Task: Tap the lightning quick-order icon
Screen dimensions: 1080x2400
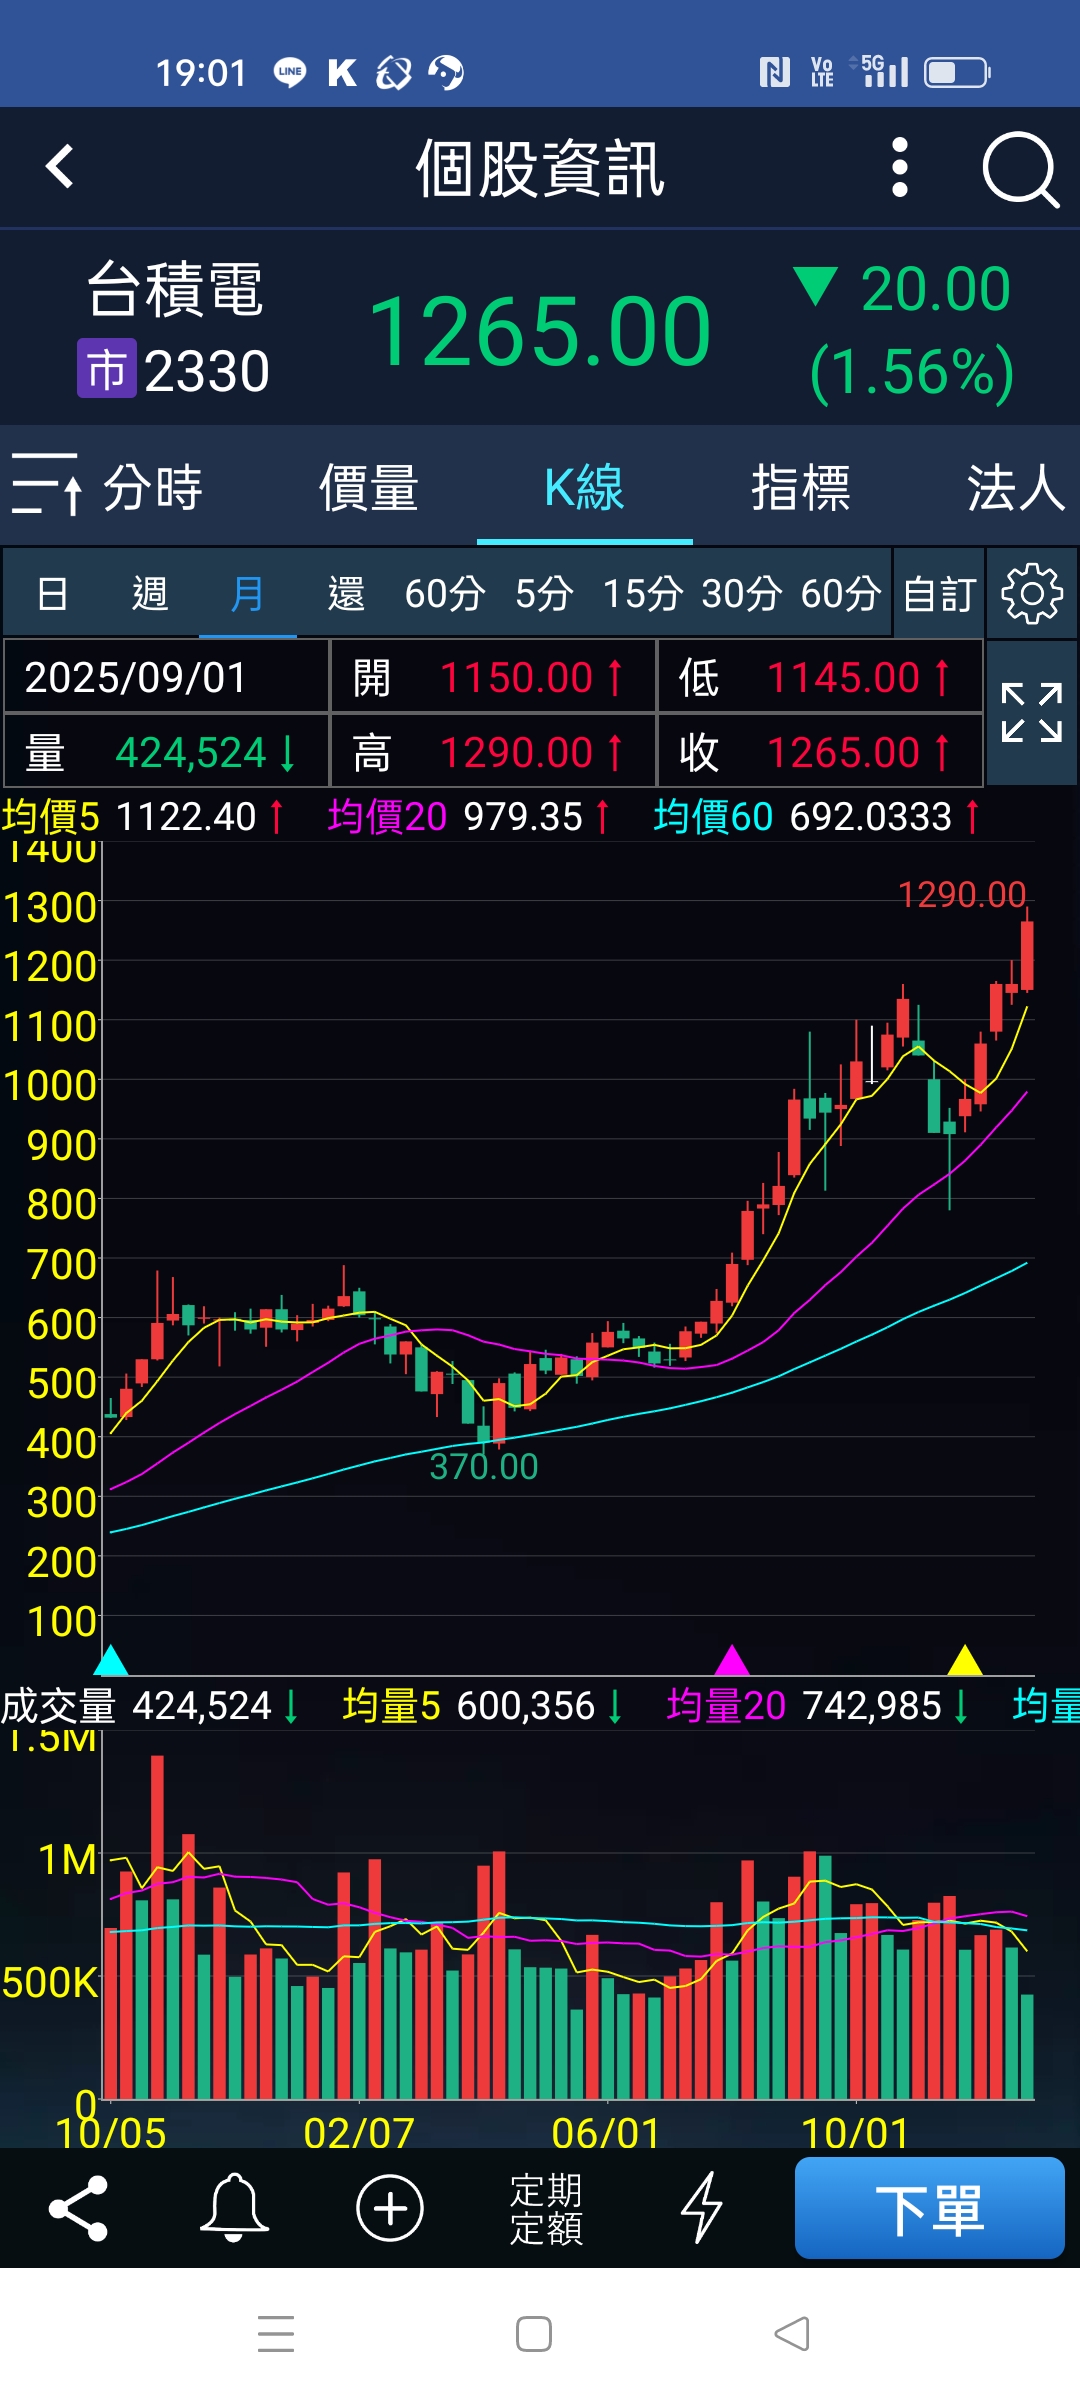Action: point(702,2207)
